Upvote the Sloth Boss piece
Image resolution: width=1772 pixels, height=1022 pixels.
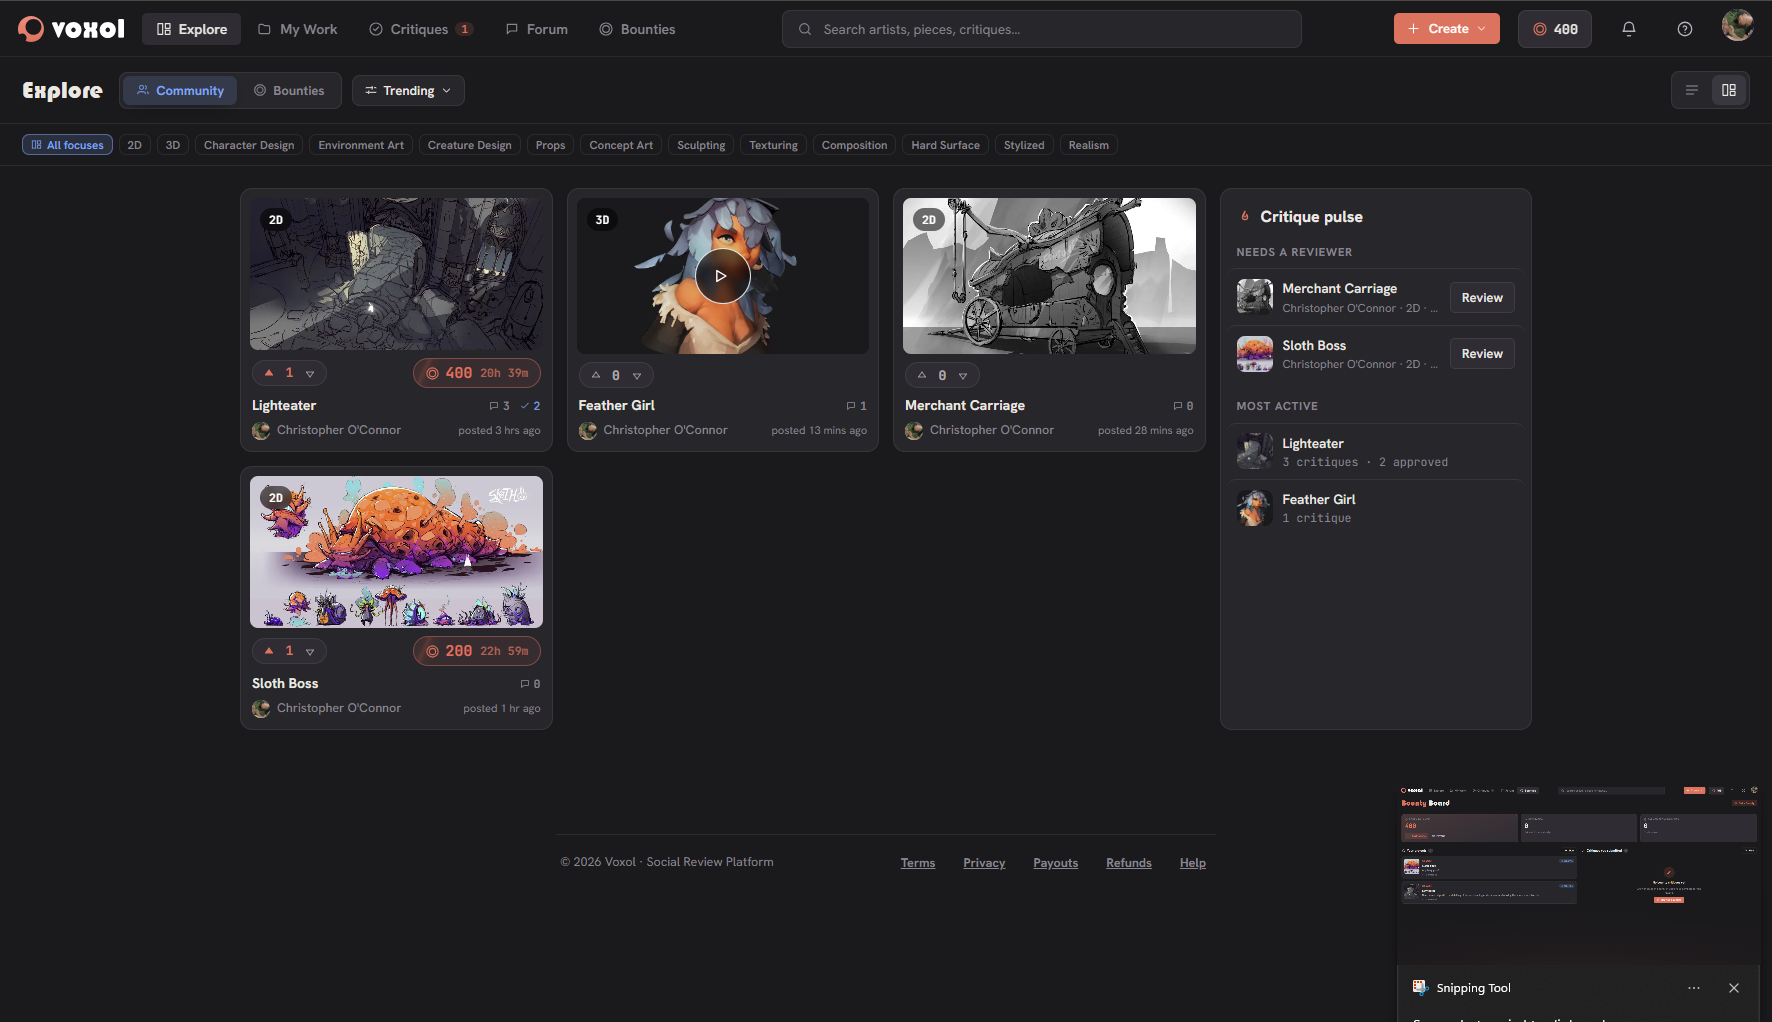coord(269,651)
